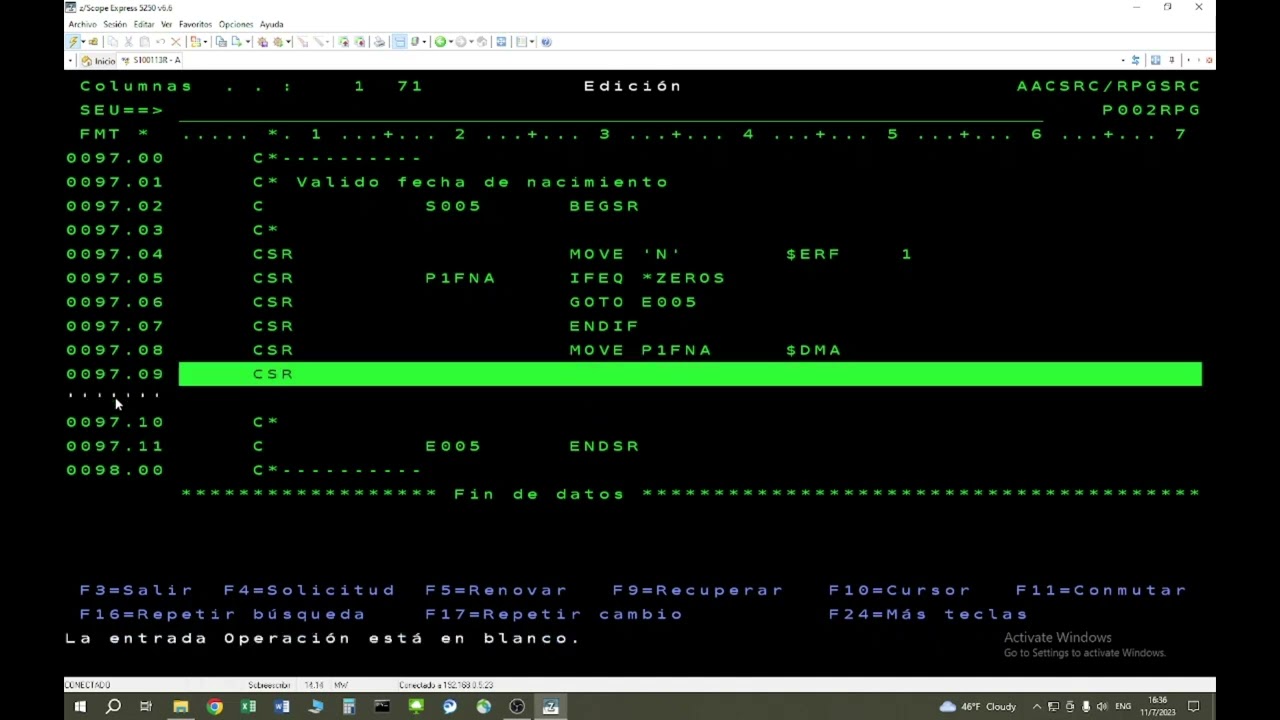The width and height of the screenshot is (1280, 720).
Task: Click sequence number 0097.05
Action: pyautogui.click(x=115, y=278)
